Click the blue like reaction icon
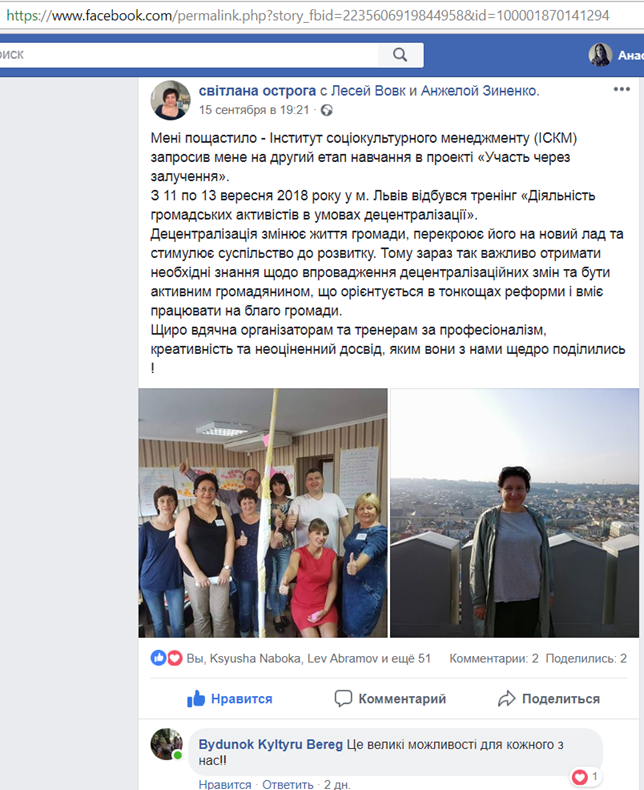The image size is (644, 790). [x=158, y=657]
